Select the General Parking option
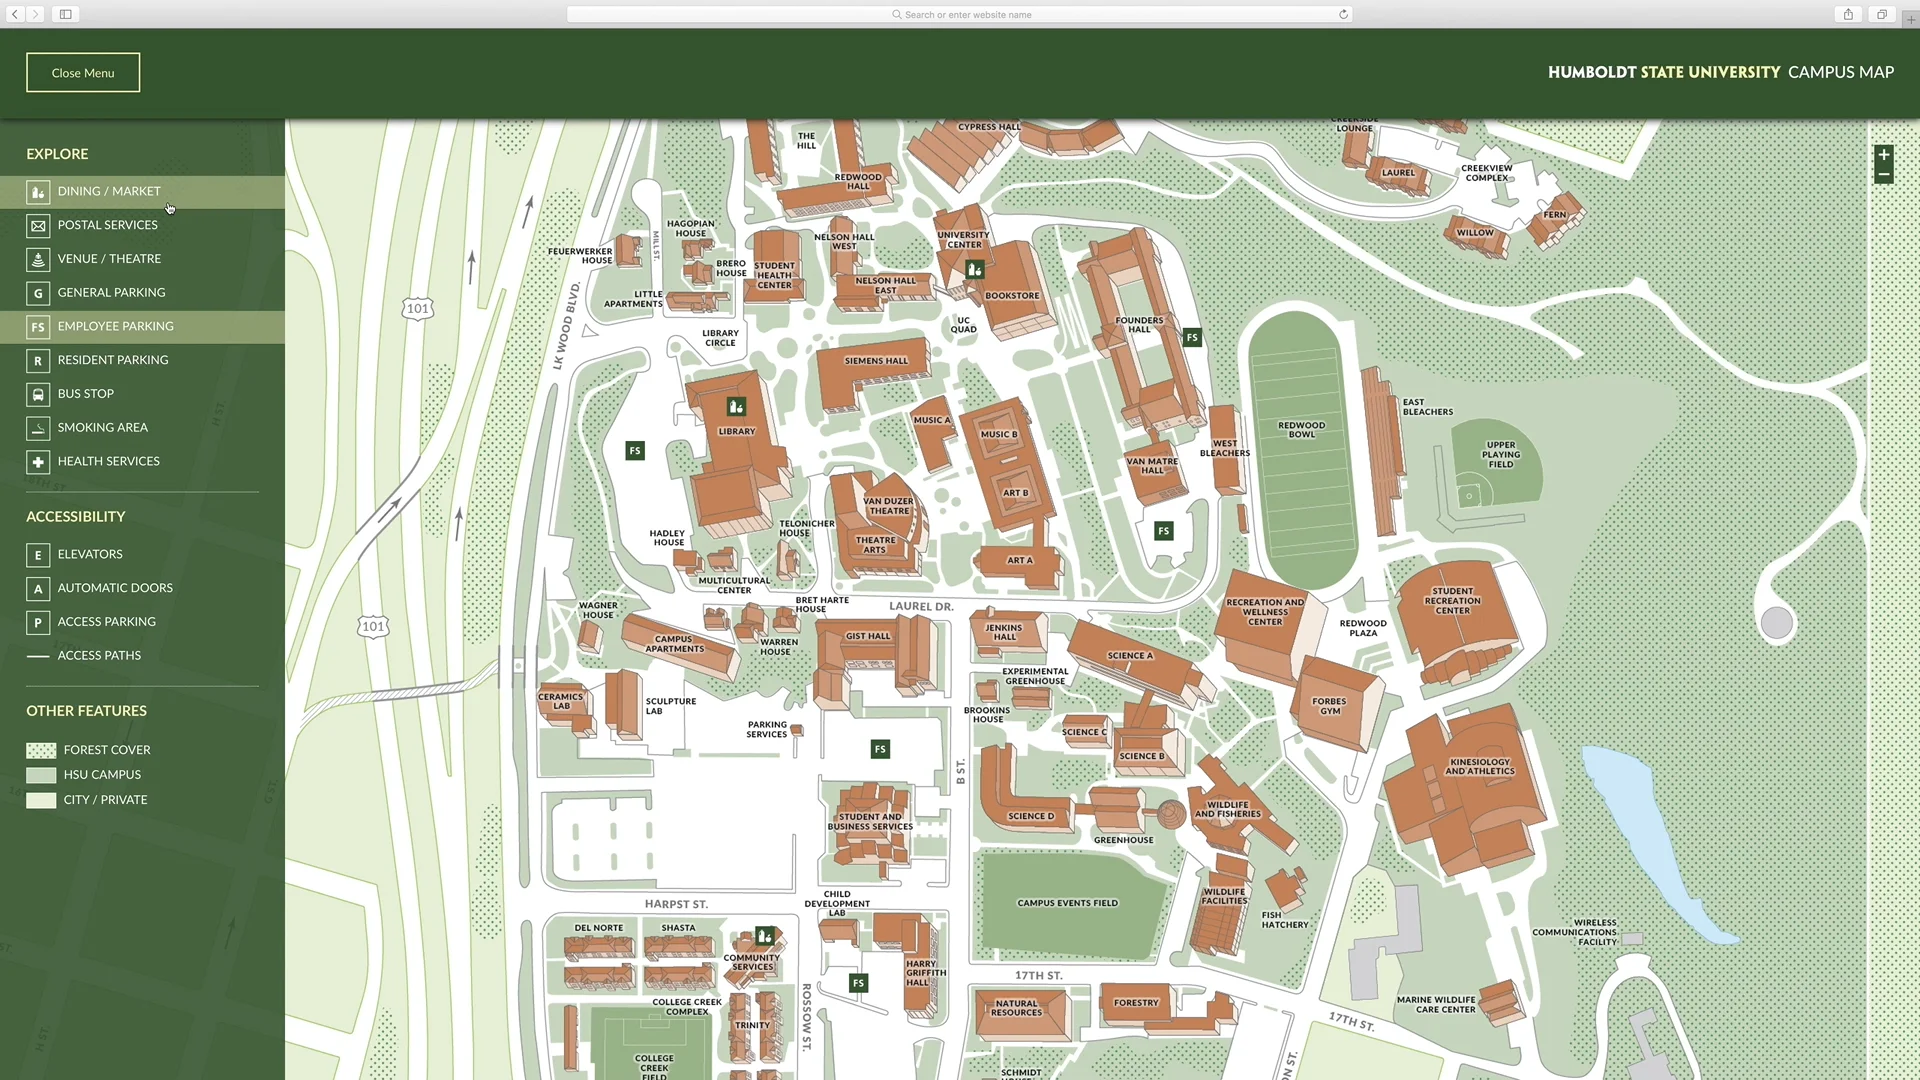 [x=38, y=293]
